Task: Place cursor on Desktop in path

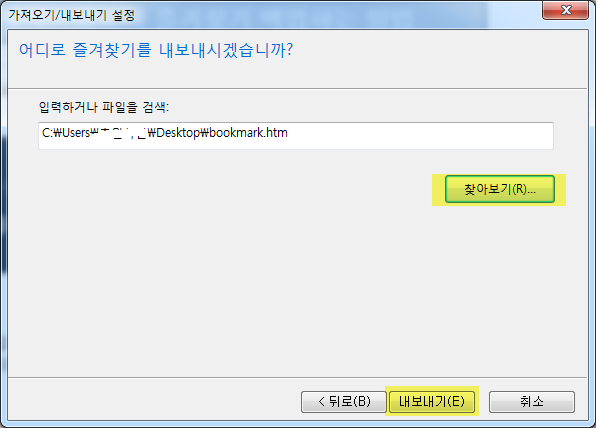Action: click(178, 133)
